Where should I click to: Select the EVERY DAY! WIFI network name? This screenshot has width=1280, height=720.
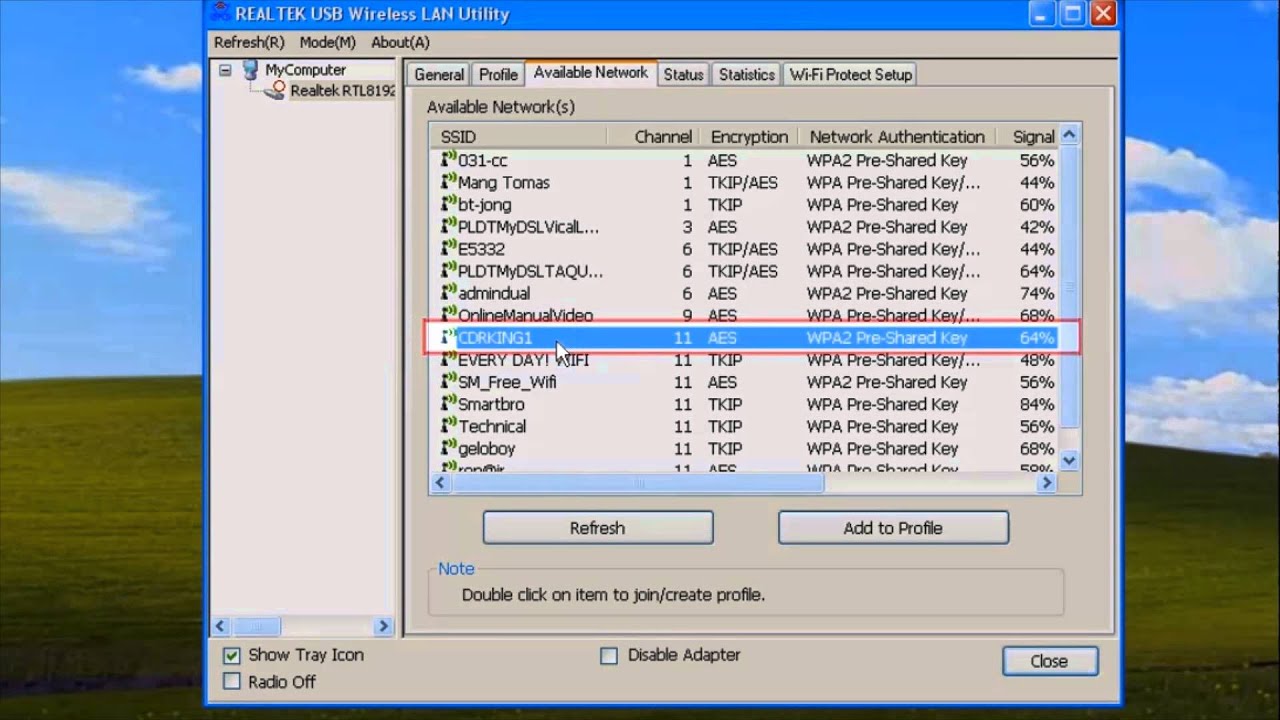523,360
